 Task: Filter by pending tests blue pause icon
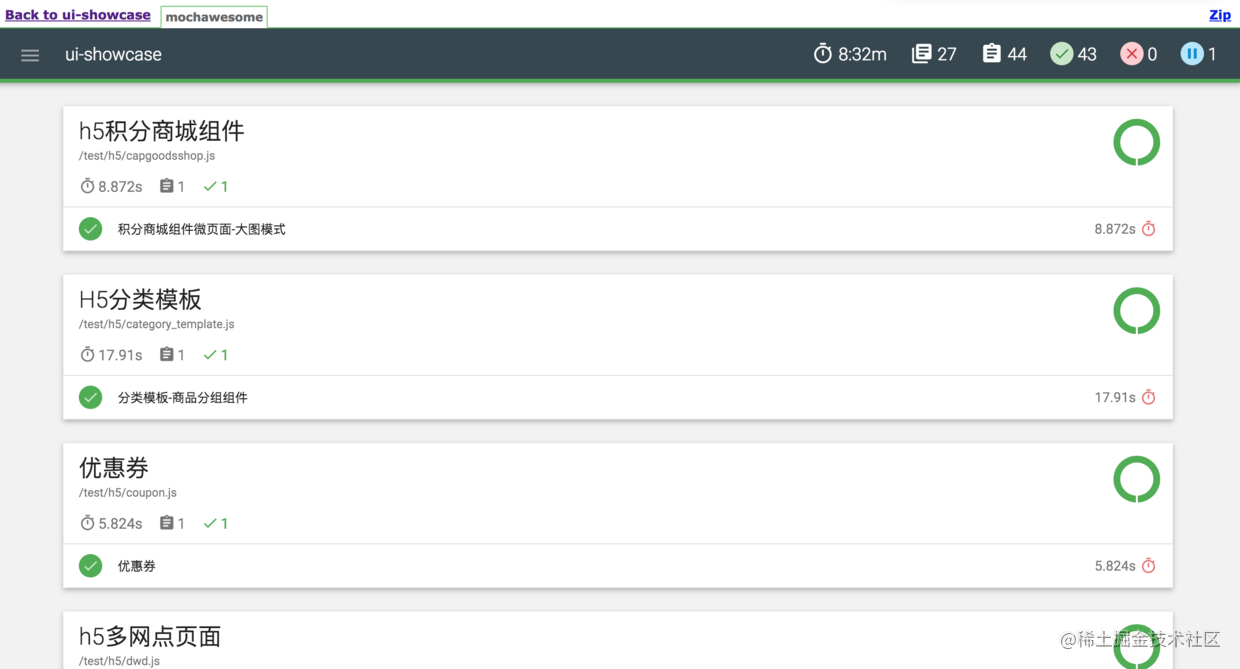(x=1192, y=54)
